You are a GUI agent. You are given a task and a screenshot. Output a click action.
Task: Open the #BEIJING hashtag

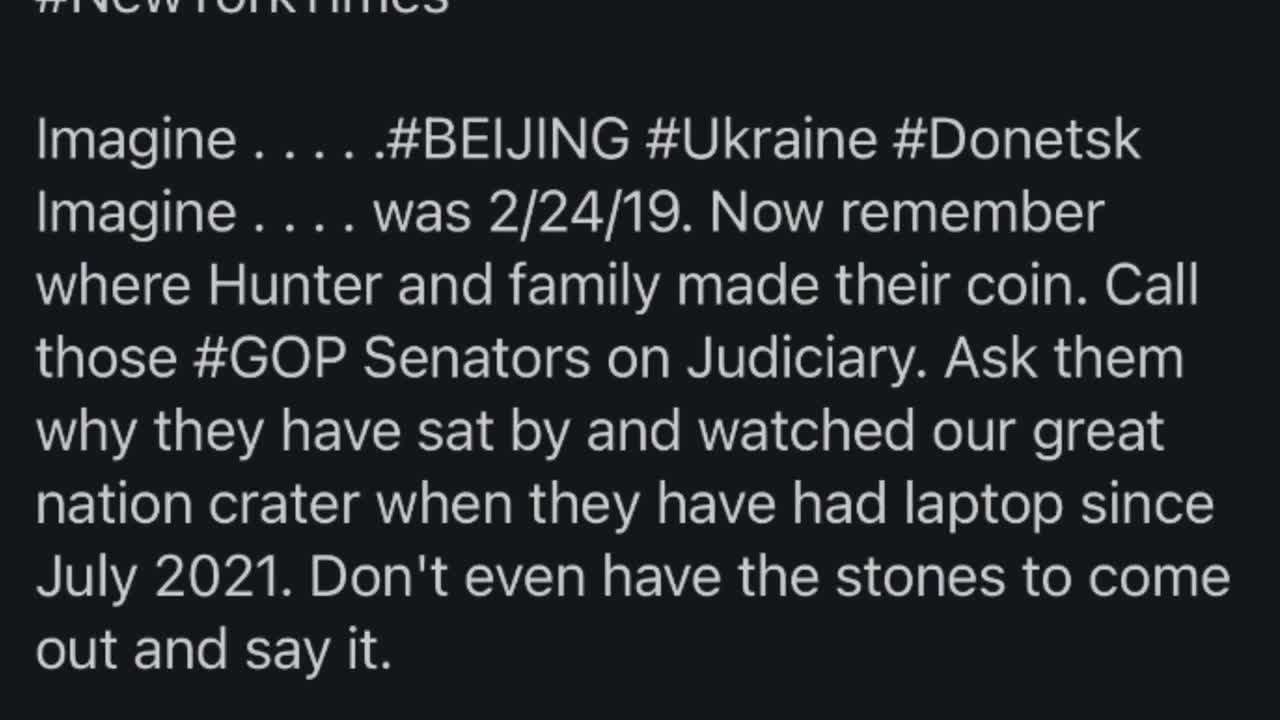506,140
